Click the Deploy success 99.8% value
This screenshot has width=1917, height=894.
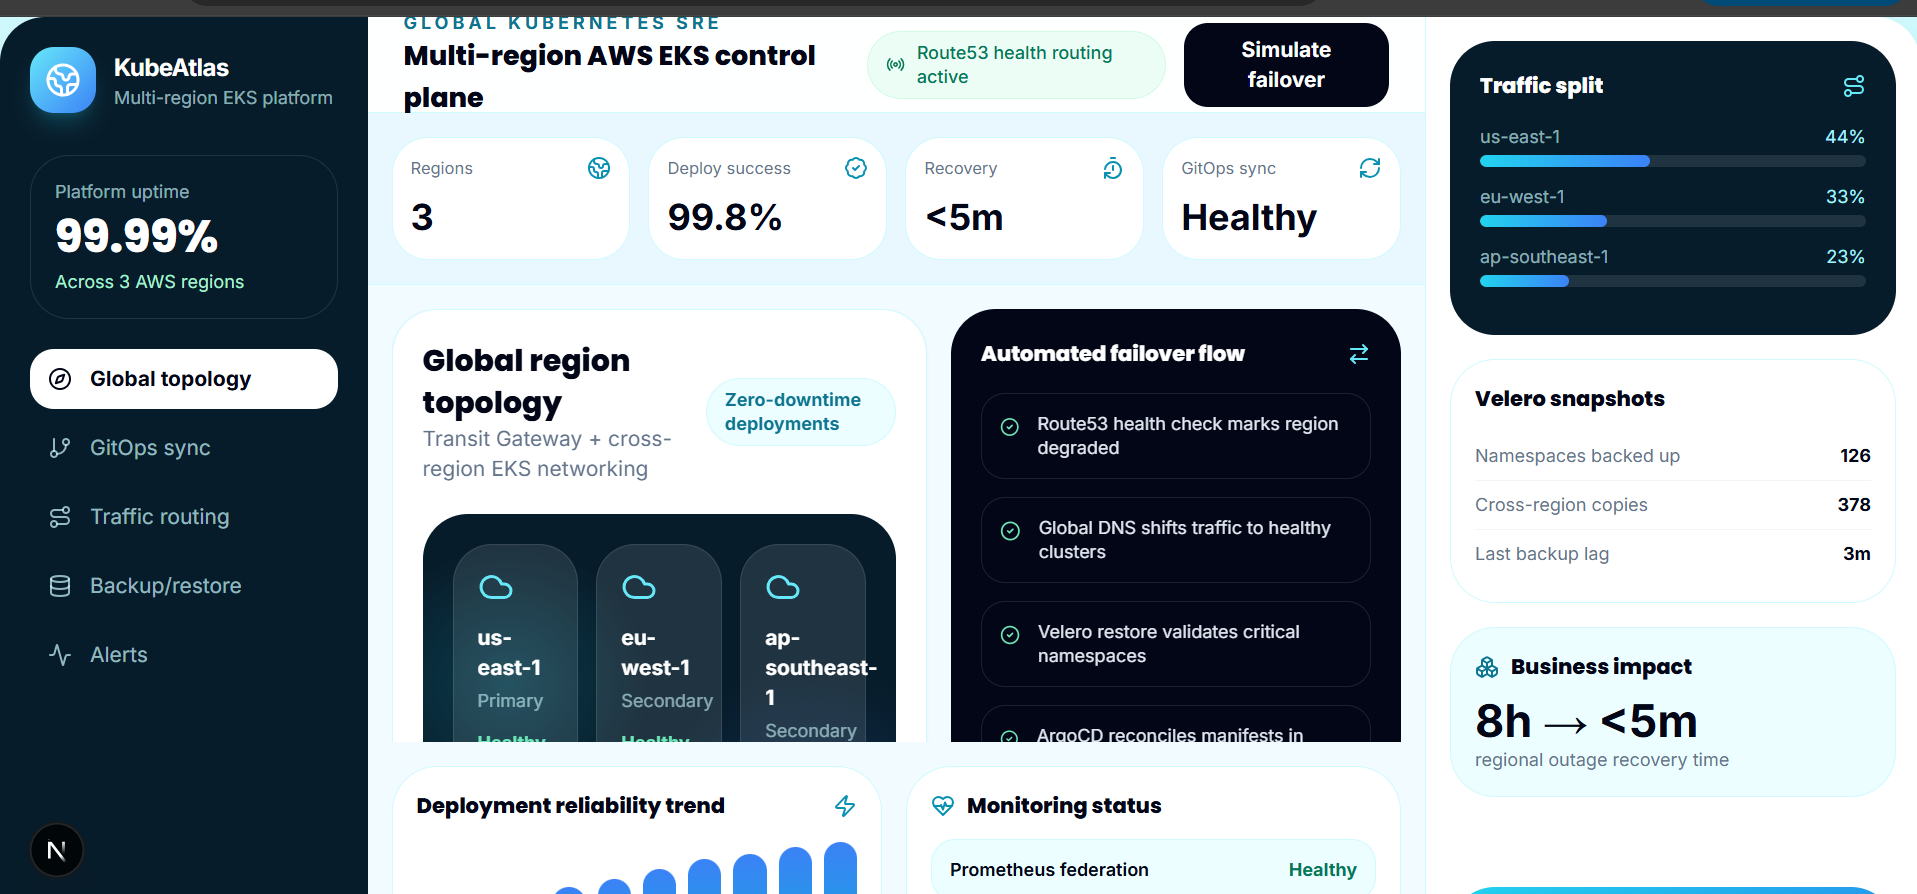[x=725, y=217]
